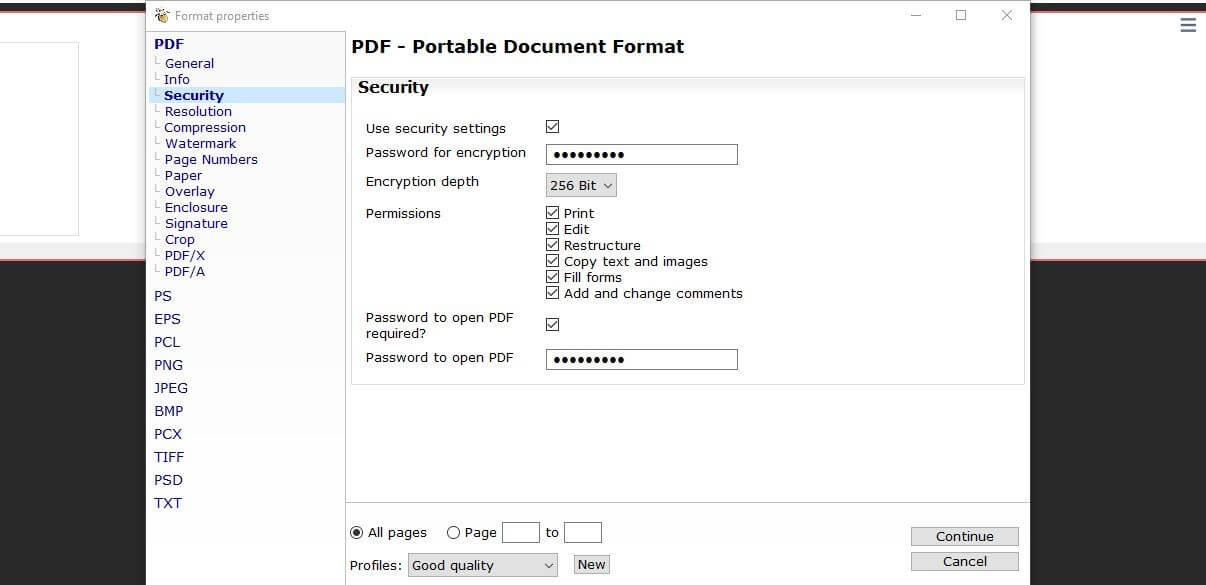Image resolution: width=1206 pixels, height=585 pixels.
Task: Open the Encryption depth 256 Bit dropdown
Action: [x=581, y=185]
